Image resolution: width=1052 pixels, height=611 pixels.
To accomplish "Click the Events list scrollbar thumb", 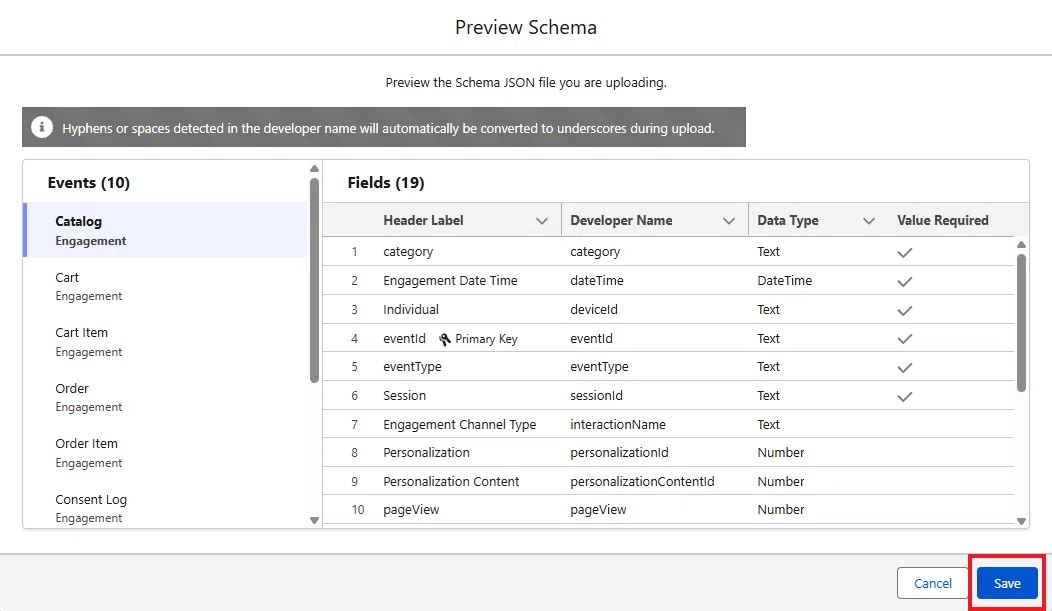I will click(314, 280).
